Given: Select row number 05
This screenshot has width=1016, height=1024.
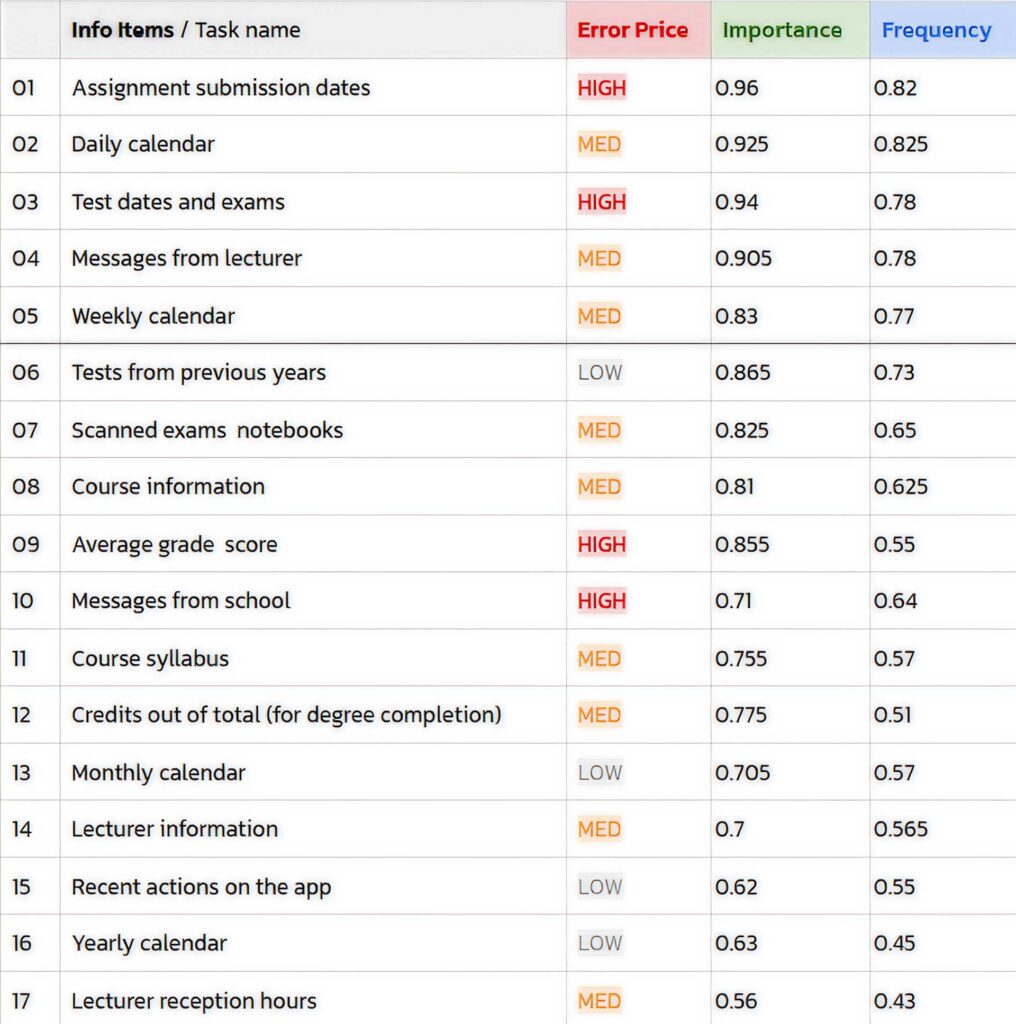Looking at the screenshot, I should tap(25, 316).
